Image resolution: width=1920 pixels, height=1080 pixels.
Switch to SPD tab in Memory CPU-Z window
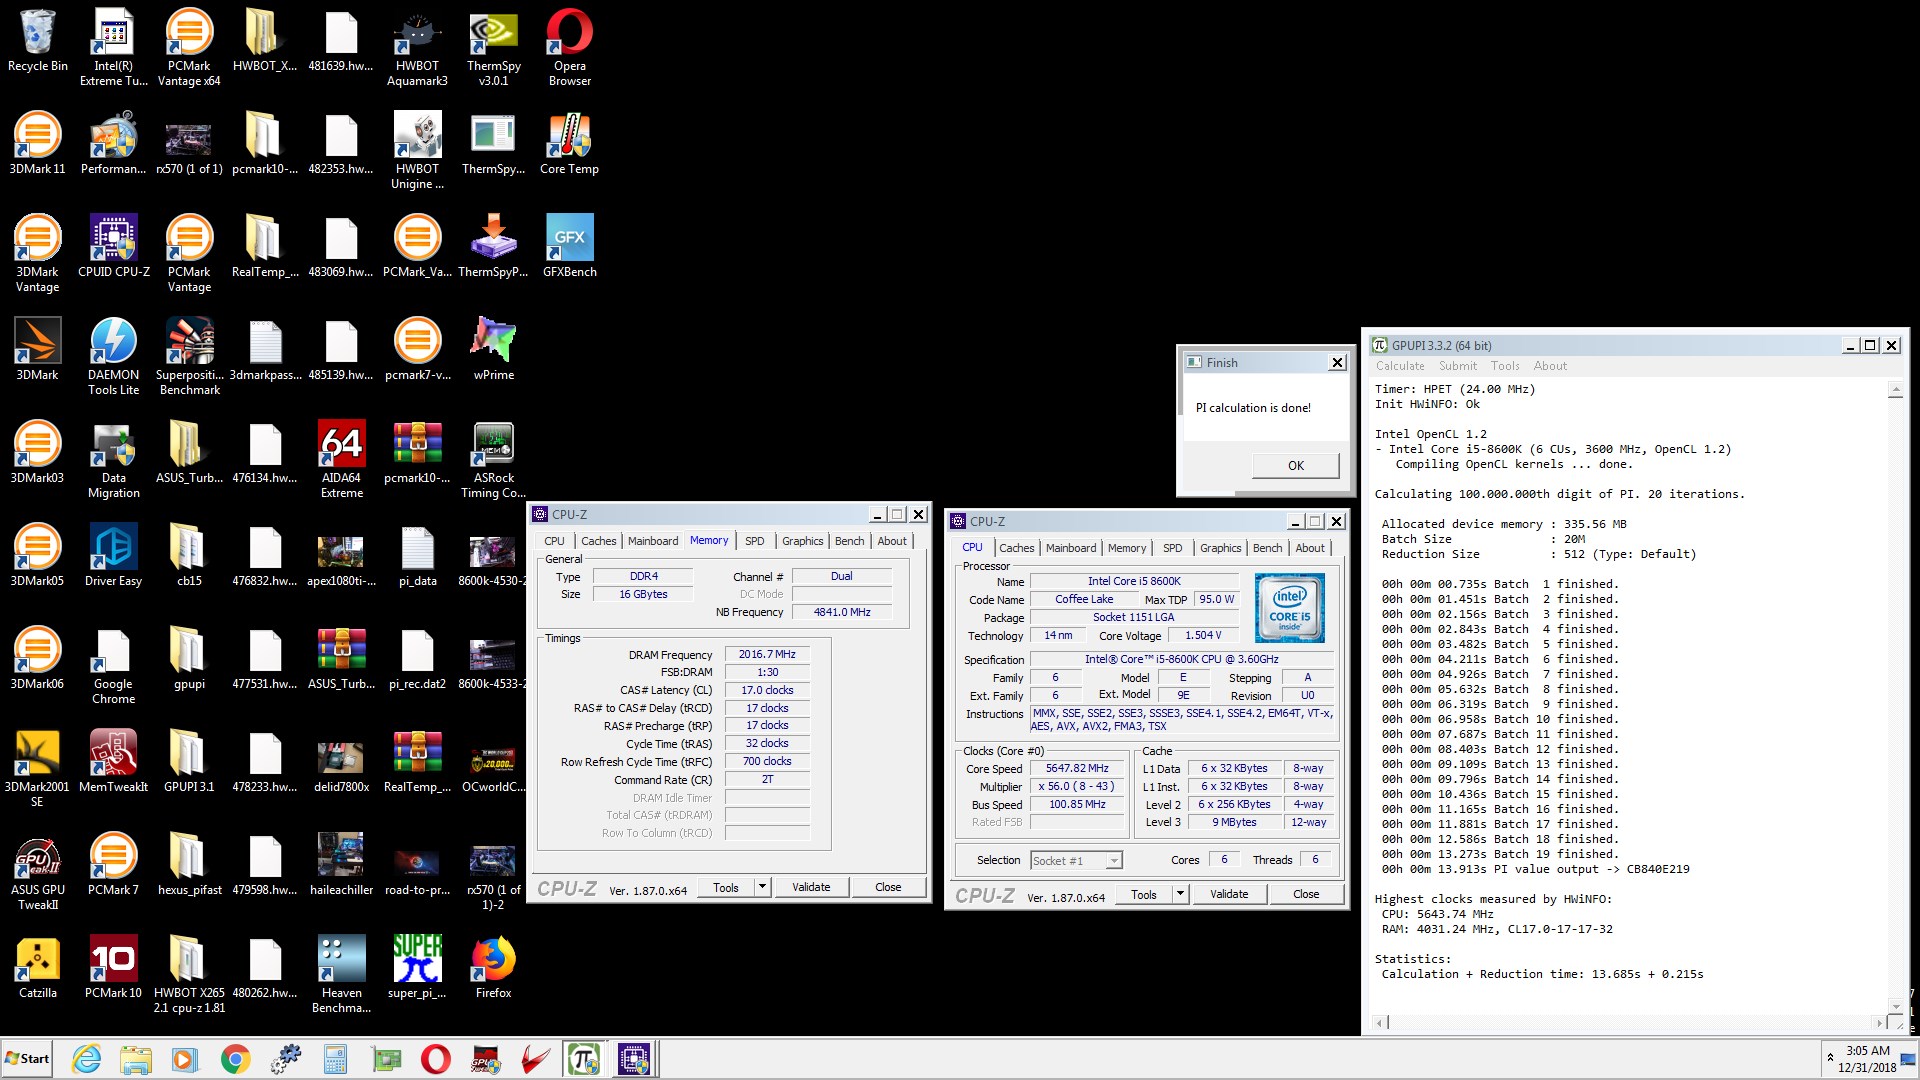[x=754, y=541]
